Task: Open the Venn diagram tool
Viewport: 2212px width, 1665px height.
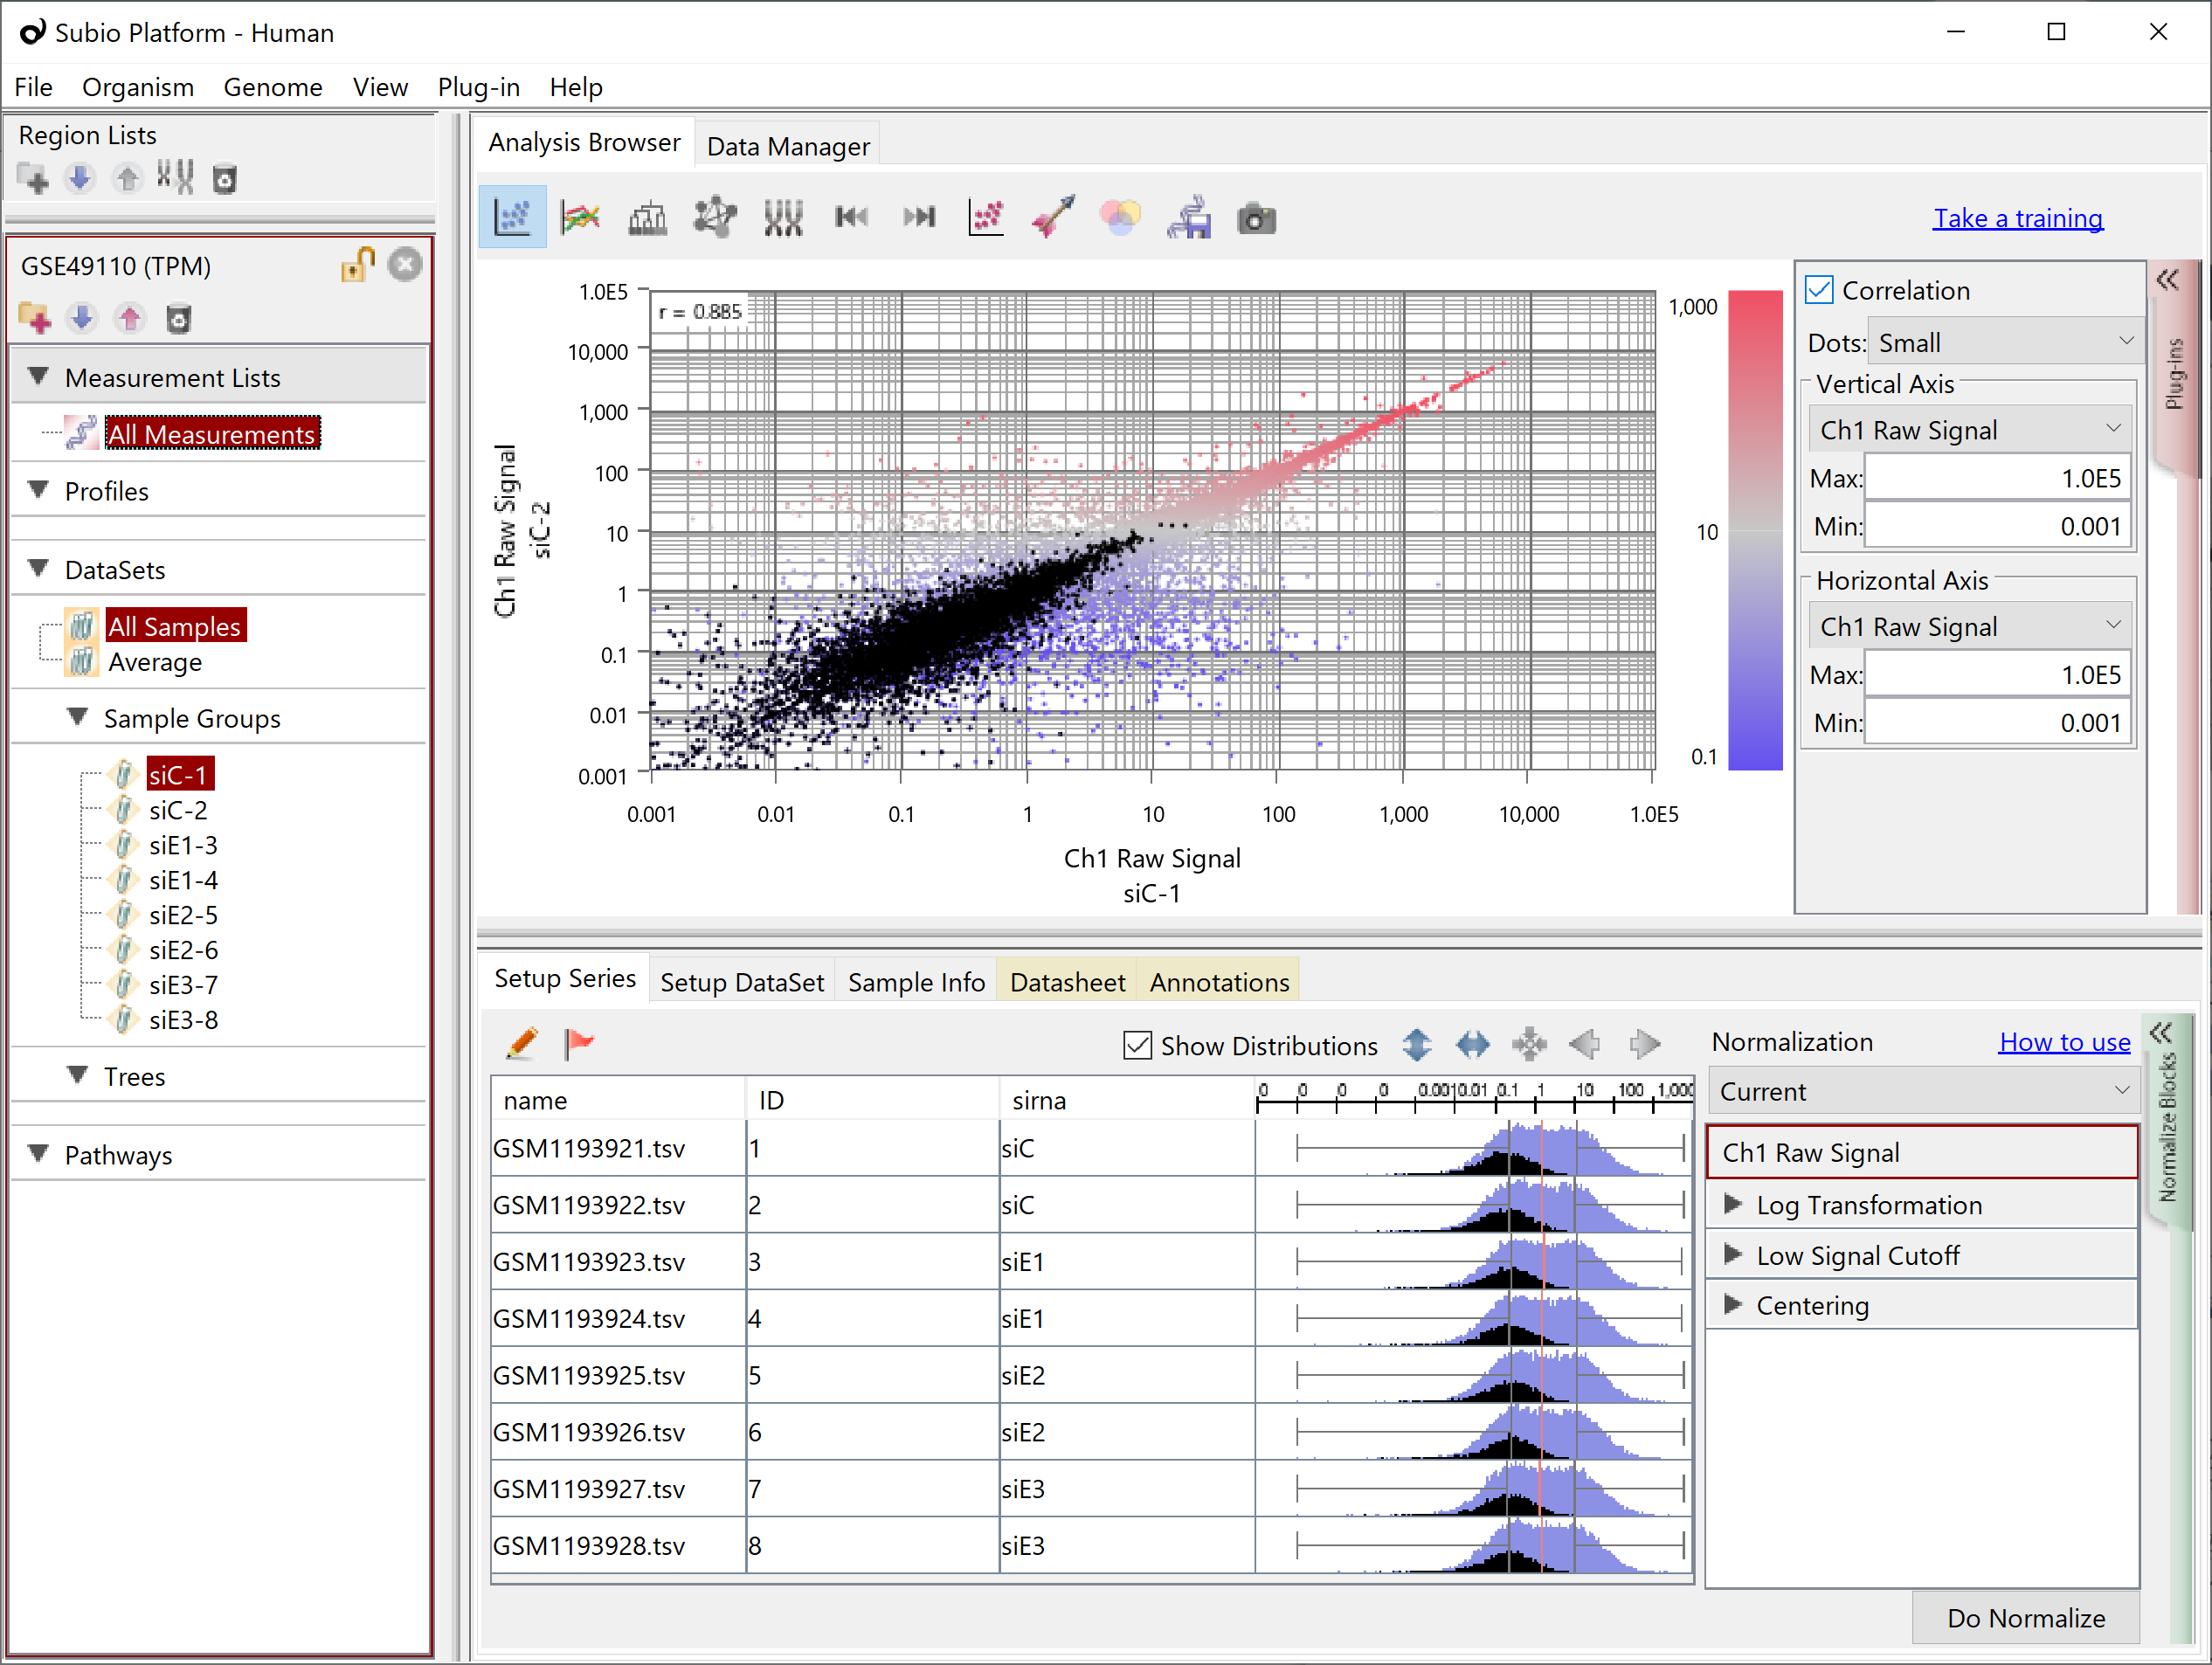Action: (1121, 217)
